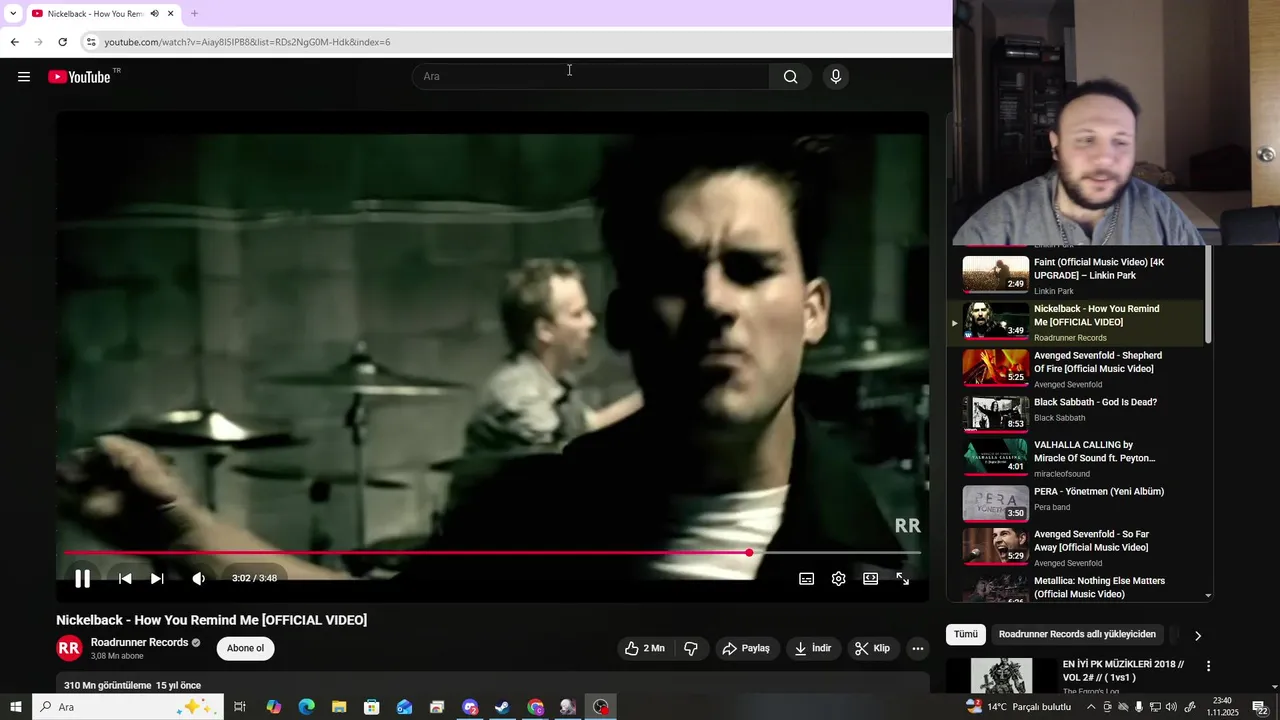Open the Roadrunner Records channel name link
Screen dimensions: 1280x720
point(139,642)
